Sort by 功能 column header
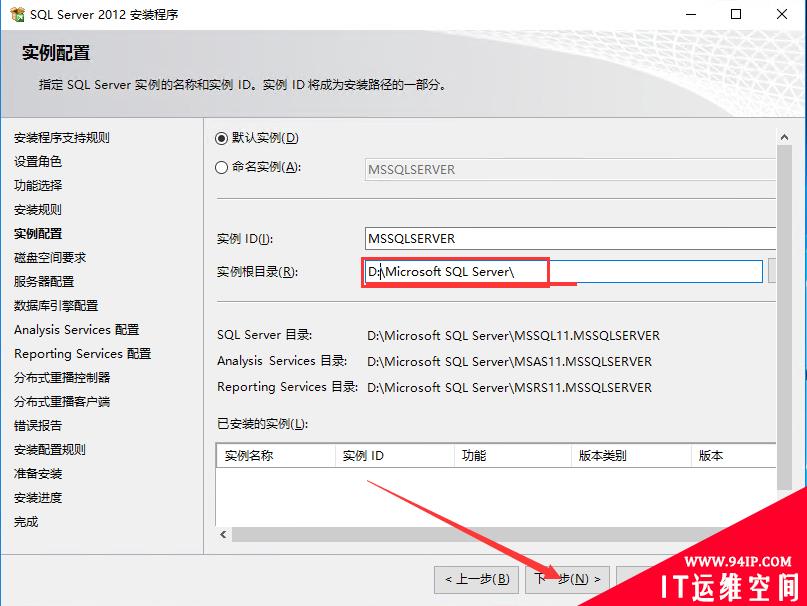807x606 pixels. coord(513,456)
